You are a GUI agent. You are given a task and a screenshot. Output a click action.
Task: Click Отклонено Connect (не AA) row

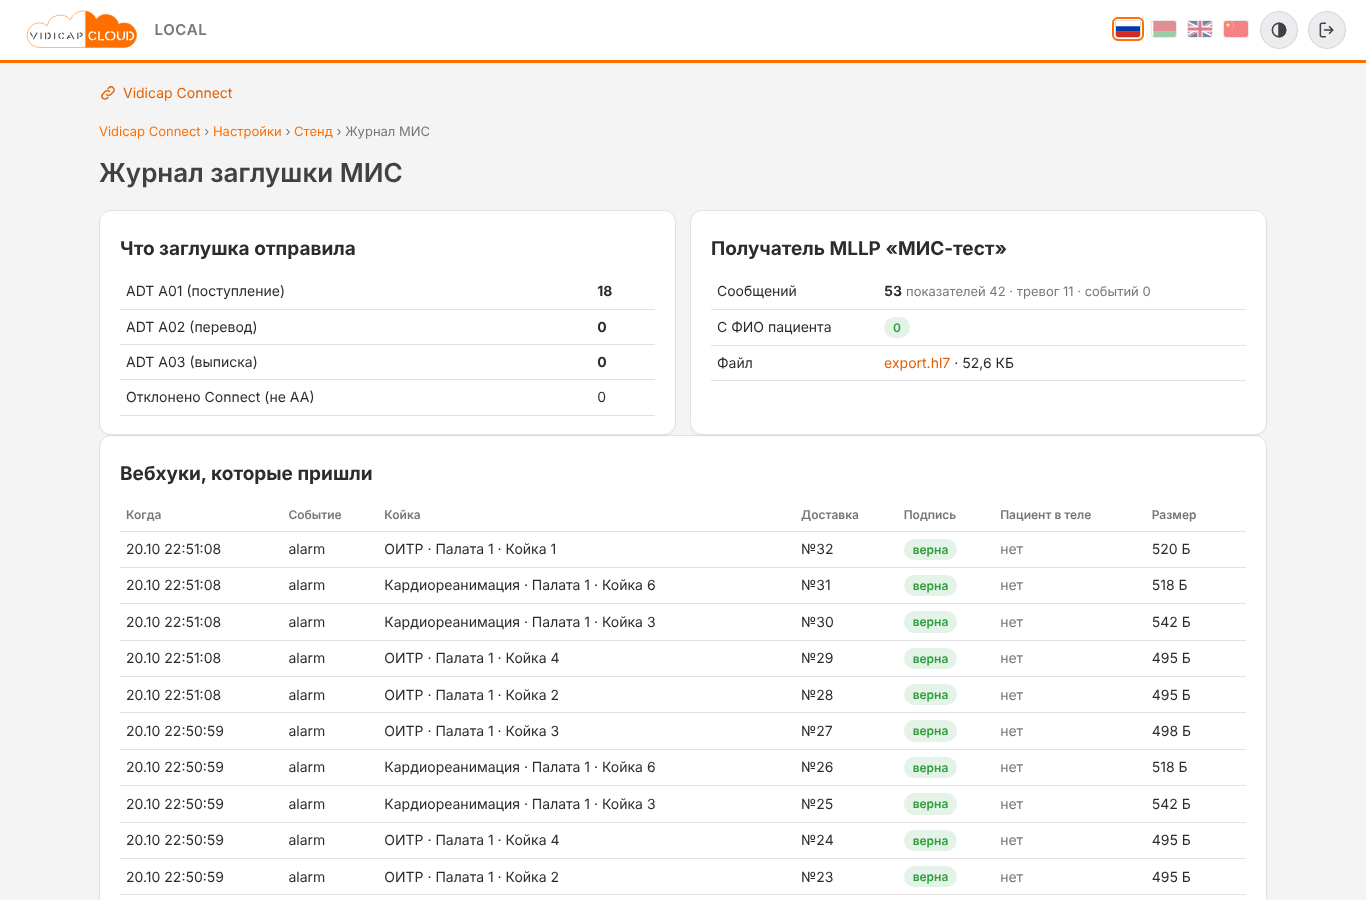(387, 397)
